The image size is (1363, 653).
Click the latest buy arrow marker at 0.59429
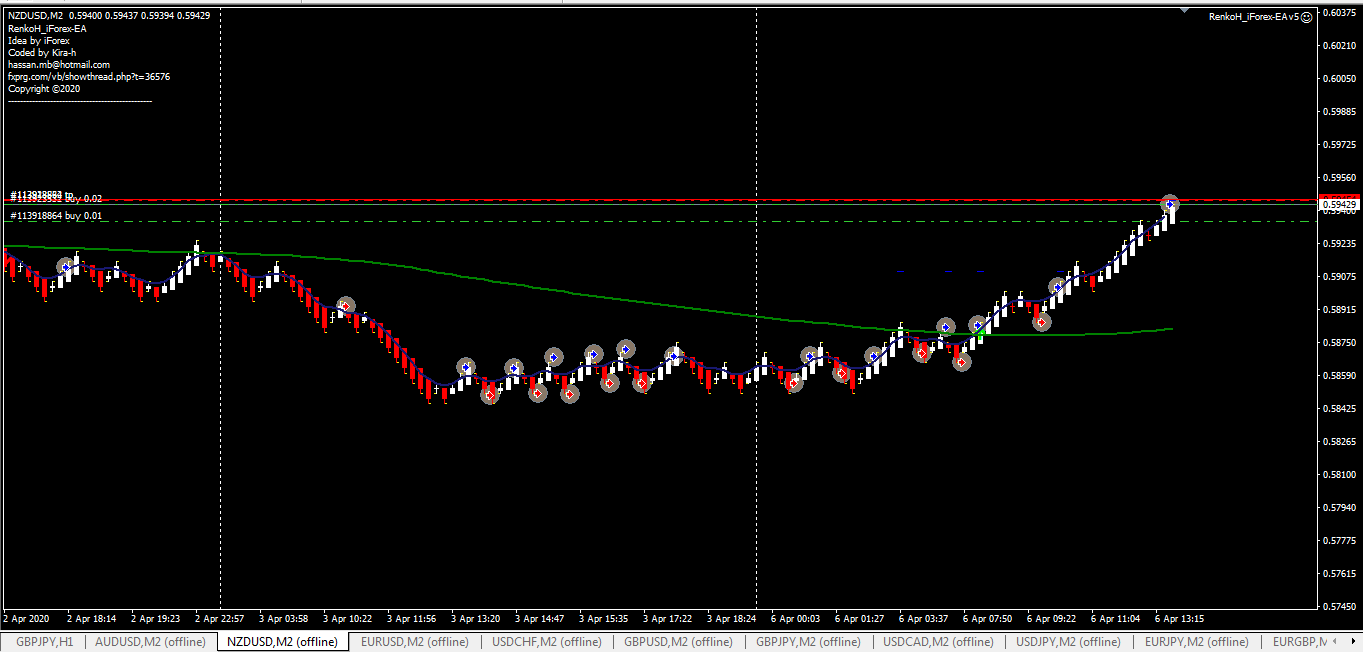(1170, 204)
